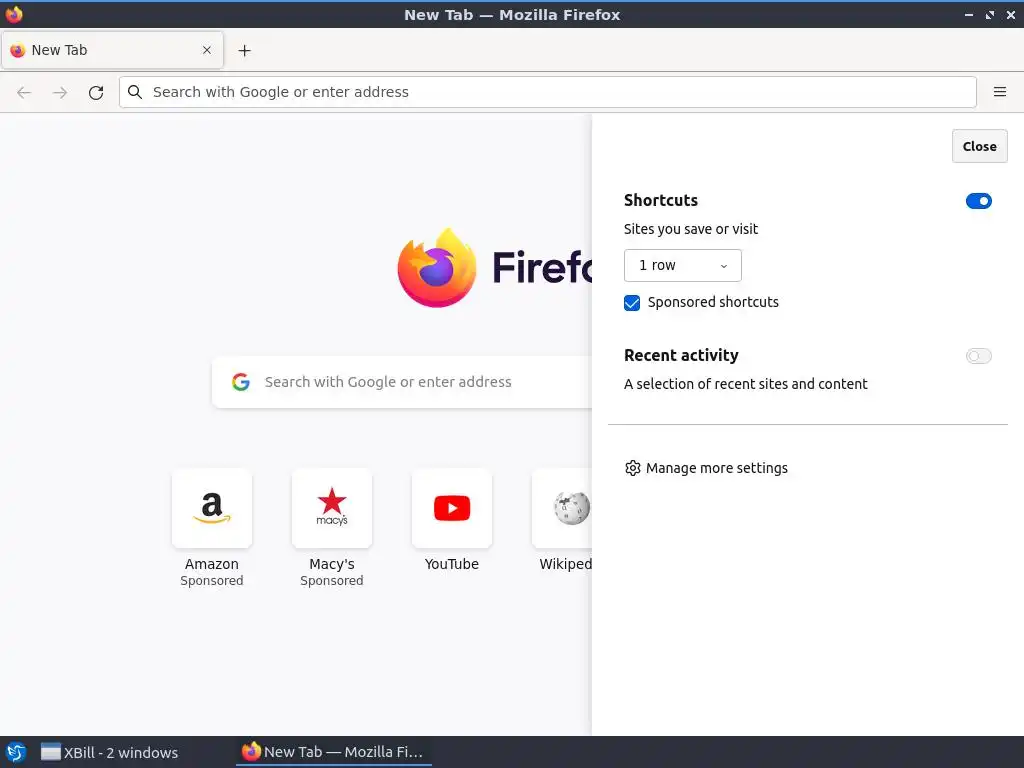Minimize the Firefox window
Screen dimensions: 1024x768
968,14
